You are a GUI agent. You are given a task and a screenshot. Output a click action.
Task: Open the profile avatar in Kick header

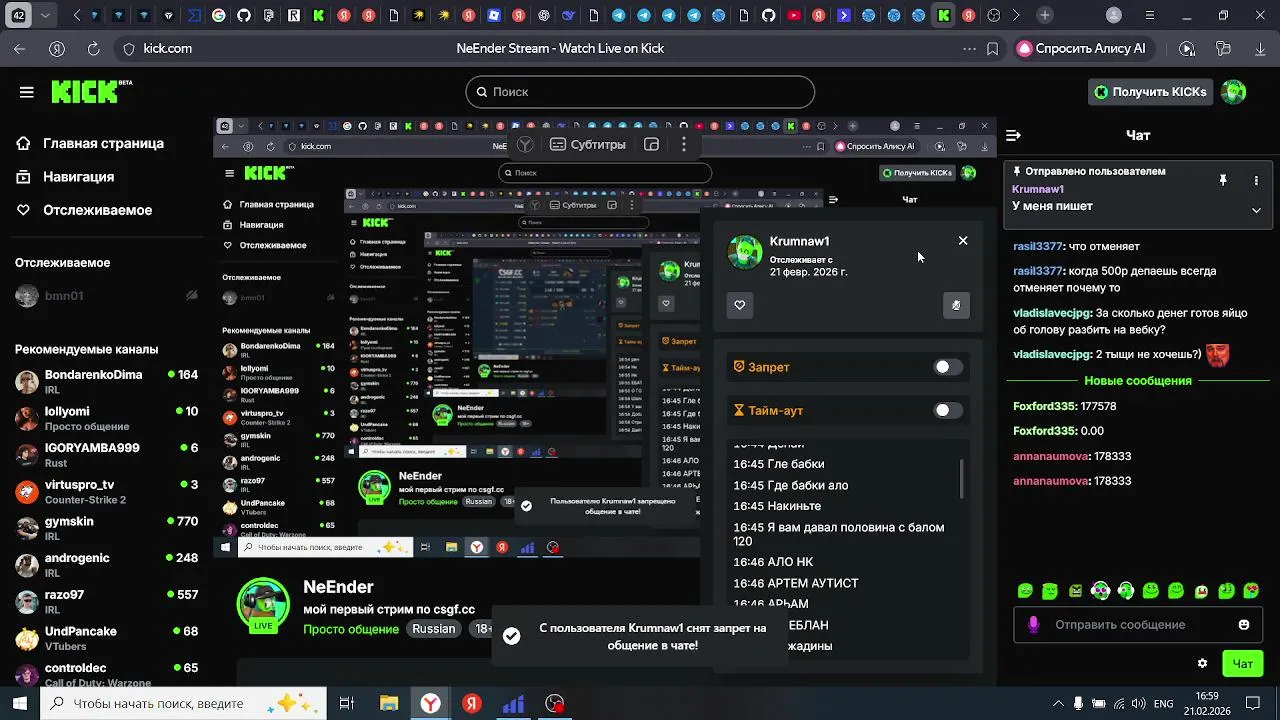(x=1234, y=92)
